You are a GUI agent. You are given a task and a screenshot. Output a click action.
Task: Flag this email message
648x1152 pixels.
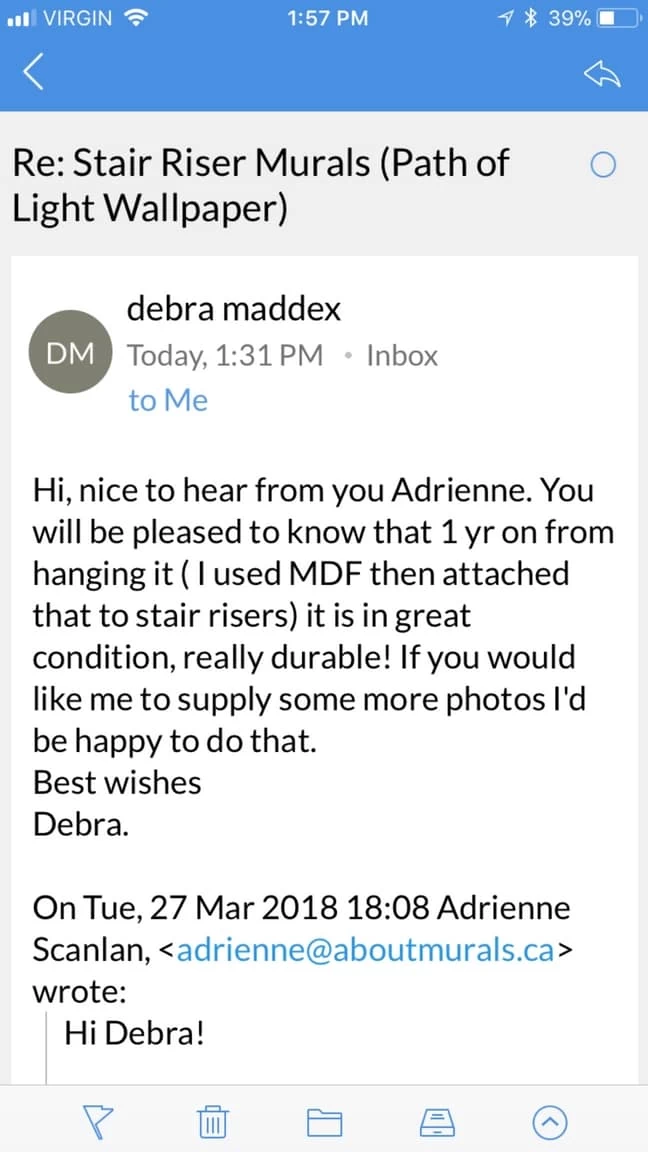(x=96, y=1124)
